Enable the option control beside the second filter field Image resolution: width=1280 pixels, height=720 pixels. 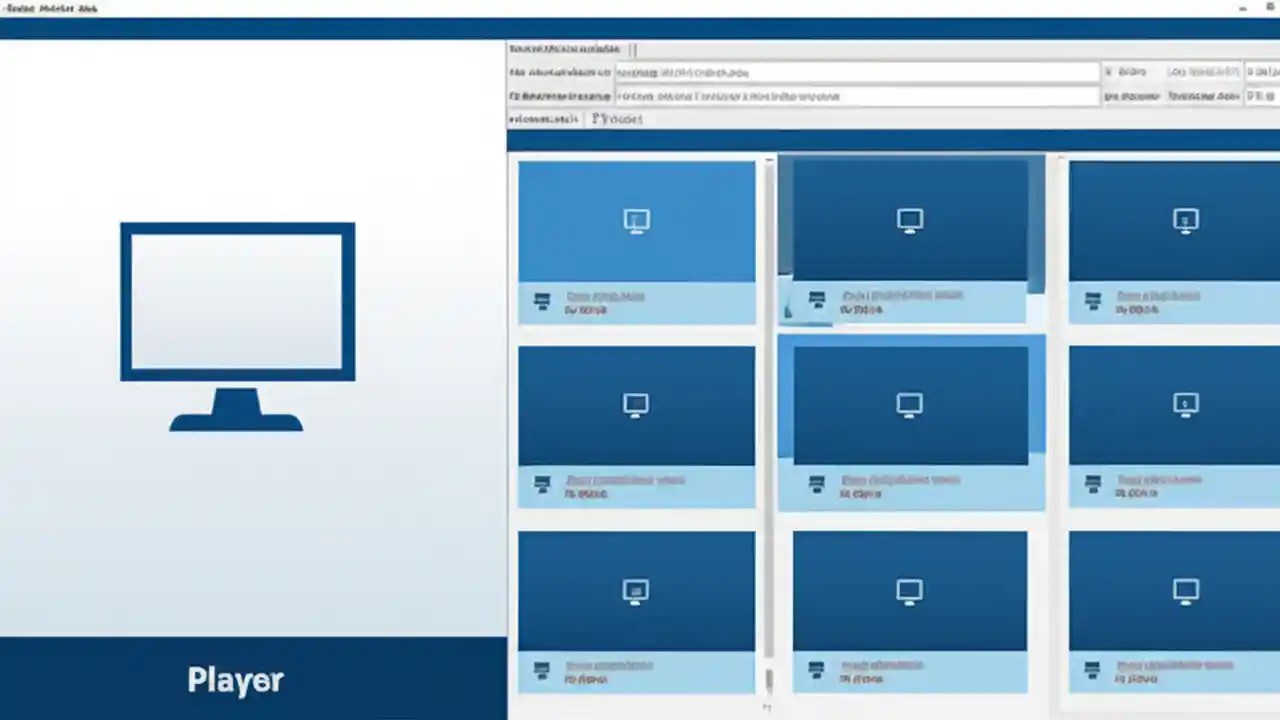click(1107, 95)
